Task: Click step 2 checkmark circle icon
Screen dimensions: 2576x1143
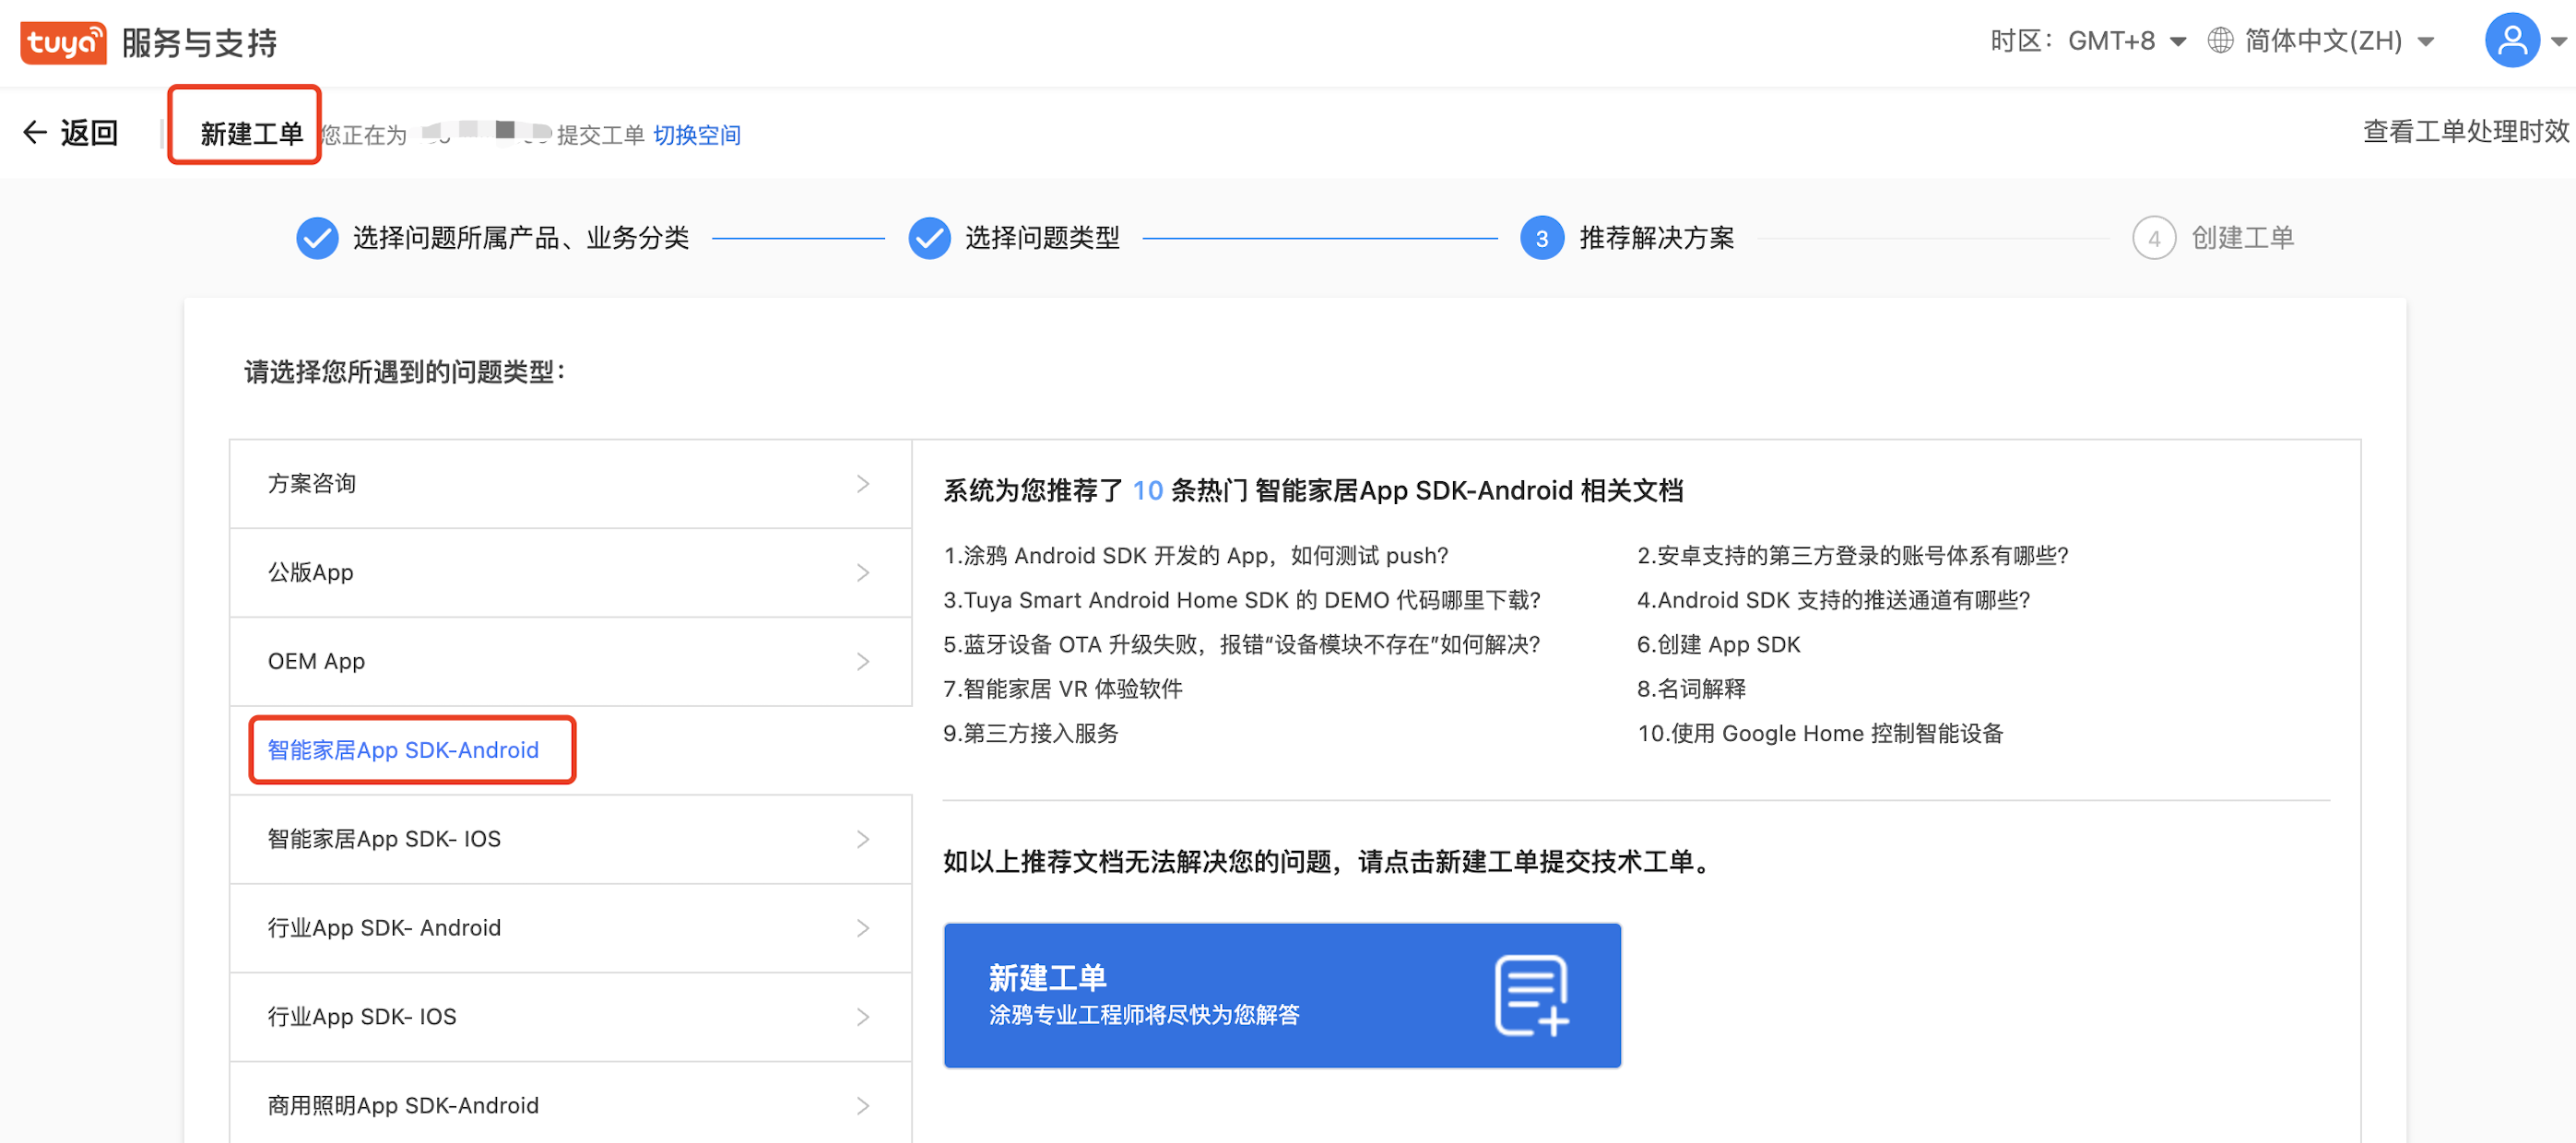Action: [929, 238]
